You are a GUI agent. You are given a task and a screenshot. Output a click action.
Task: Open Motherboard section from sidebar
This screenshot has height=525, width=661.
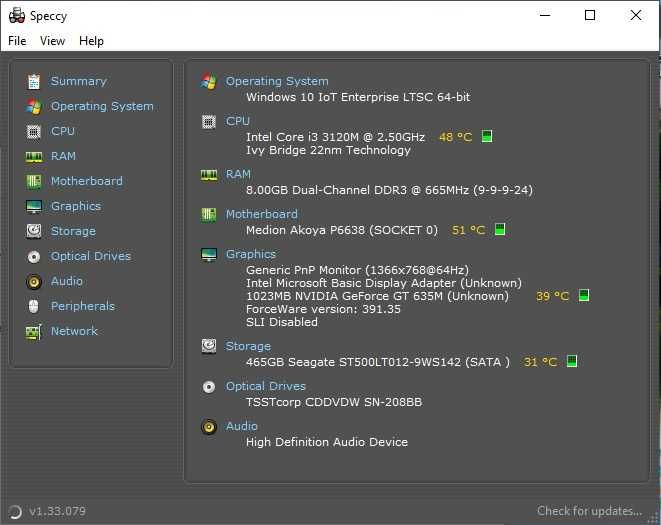(x=87, y=181)
